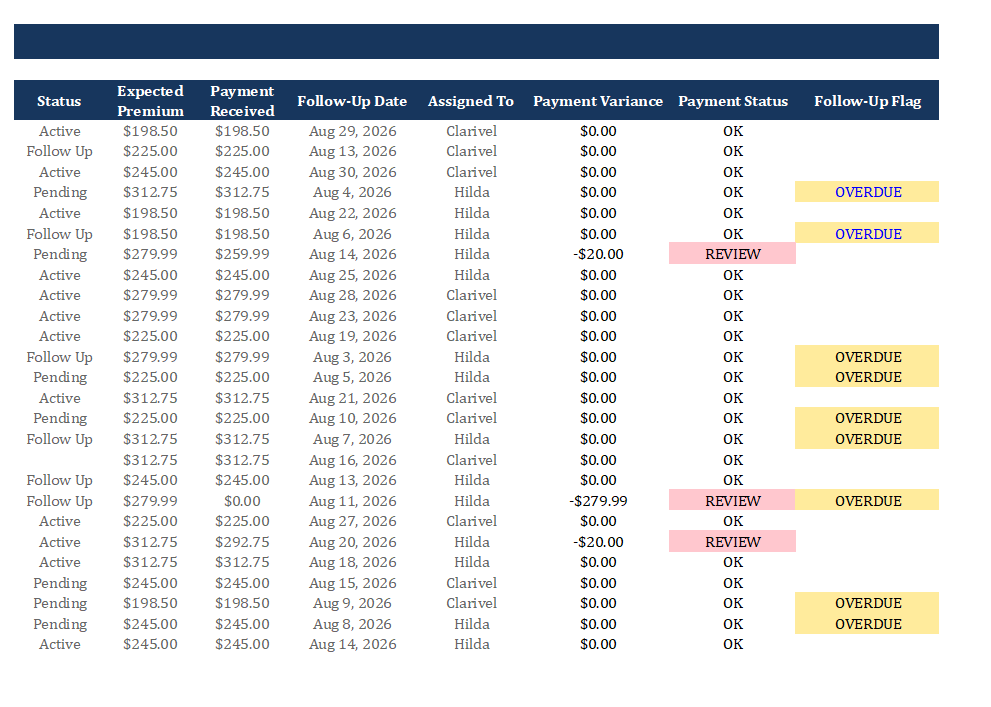Click the dark blue title banner

click(x=476, y=42)
